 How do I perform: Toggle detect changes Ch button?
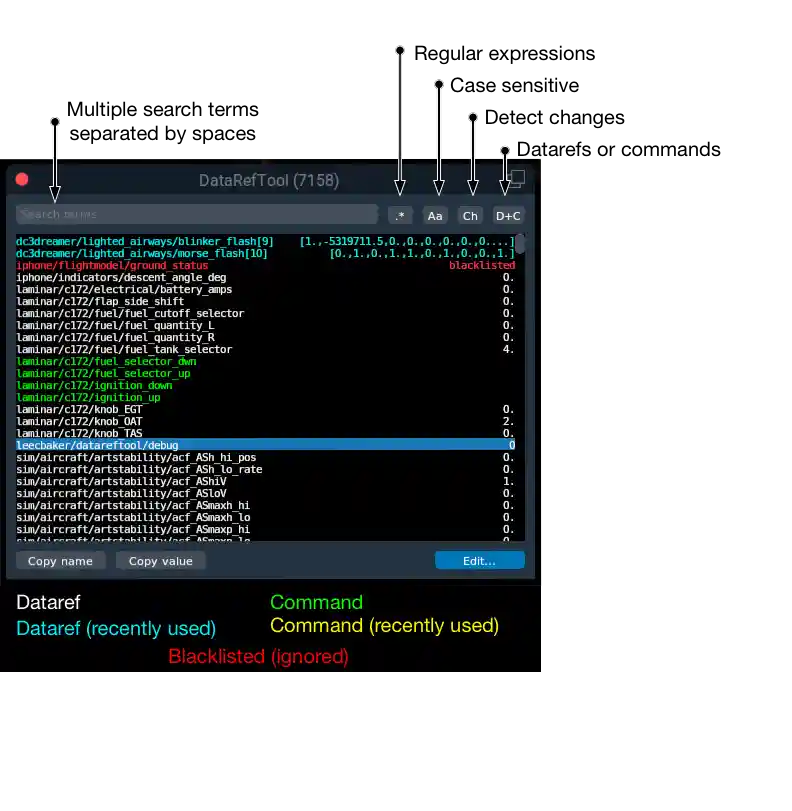[x=470, y=216]
